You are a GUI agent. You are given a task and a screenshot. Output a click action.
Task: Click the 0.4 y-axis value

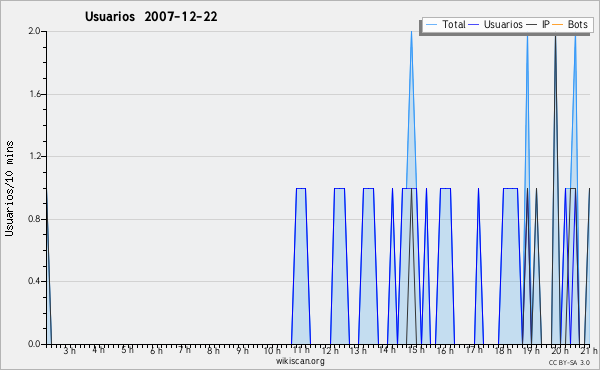(34, 281)
